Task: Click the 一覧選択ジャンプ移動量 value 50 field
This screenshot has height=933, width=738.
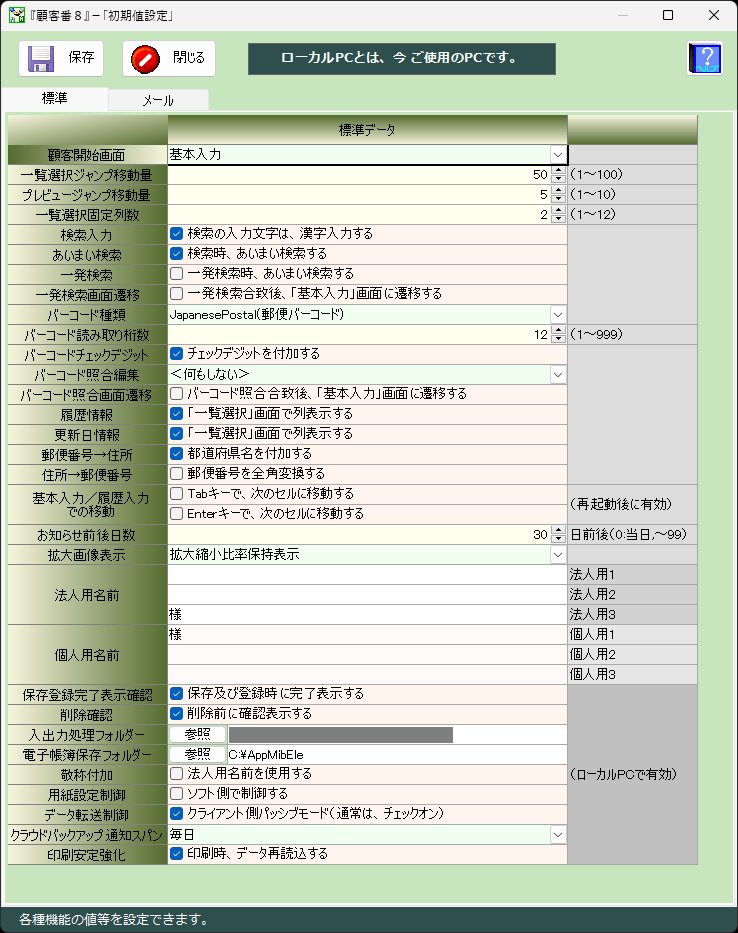Action: [x=359, y=174]
